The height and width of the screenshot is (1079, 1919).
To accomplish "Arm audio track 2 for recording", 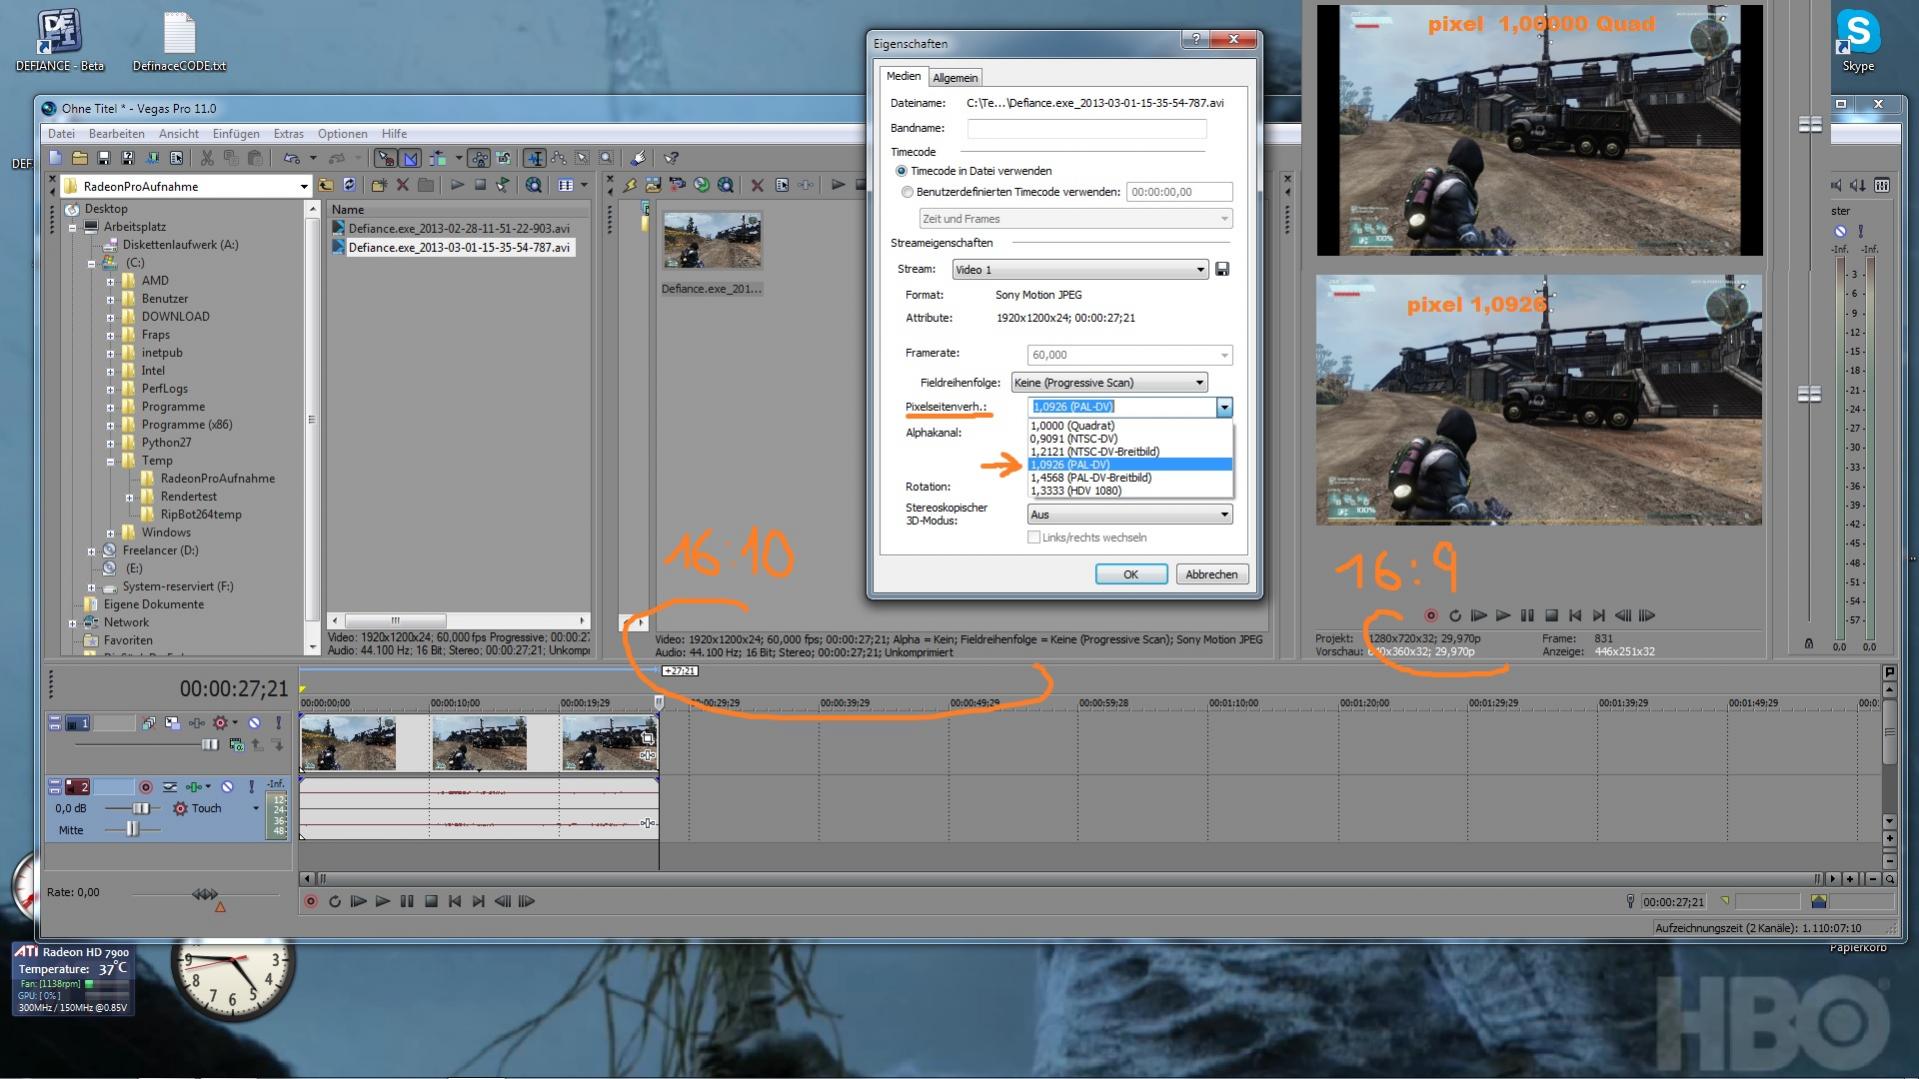I will tap(145, 787).
